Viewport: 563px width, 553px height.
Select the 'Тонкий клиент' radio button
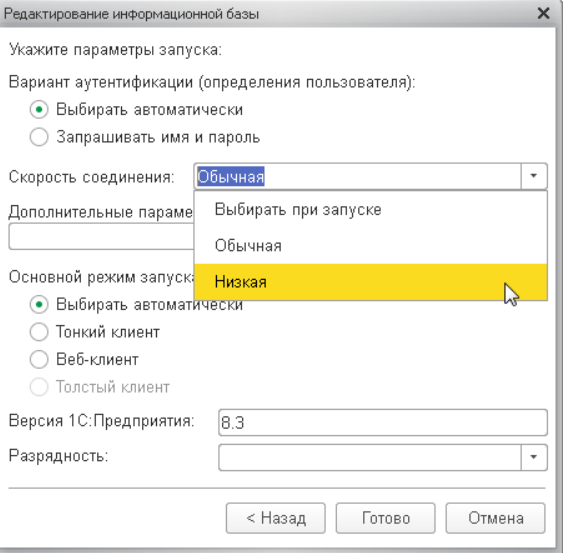click(x=39, y=332)
